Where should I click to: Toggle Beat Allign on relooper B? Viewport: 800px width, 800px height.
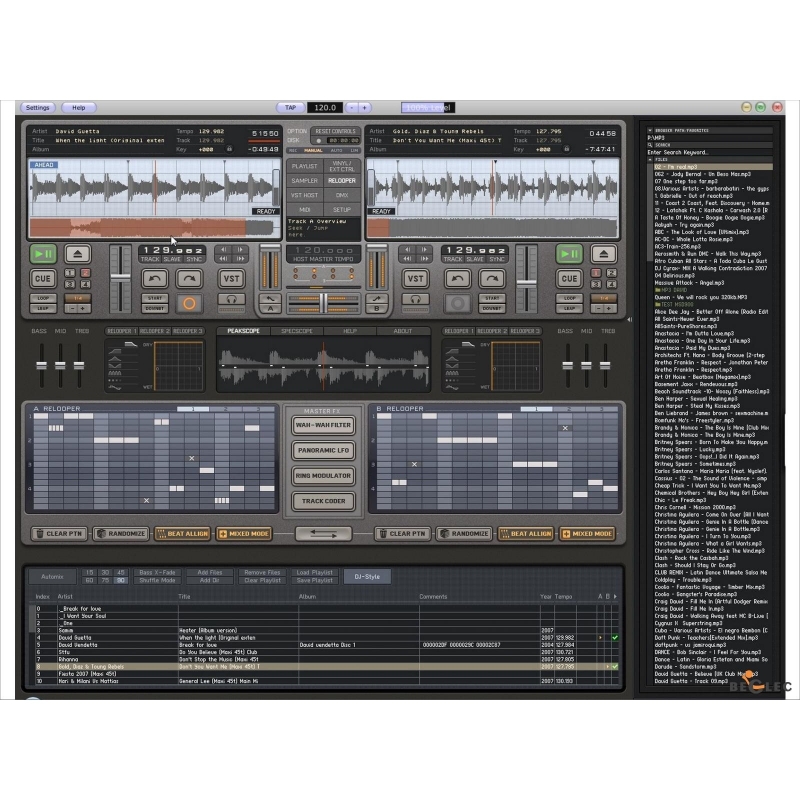(x=528, y=534)
